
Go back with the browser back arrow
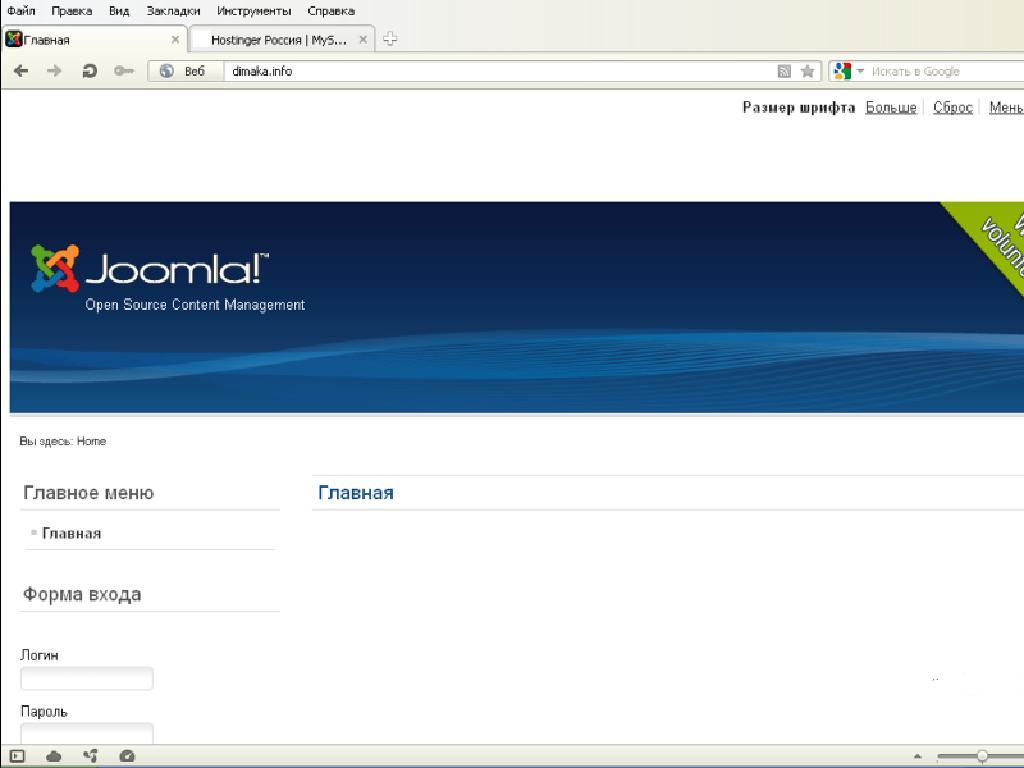coord(21,71)
